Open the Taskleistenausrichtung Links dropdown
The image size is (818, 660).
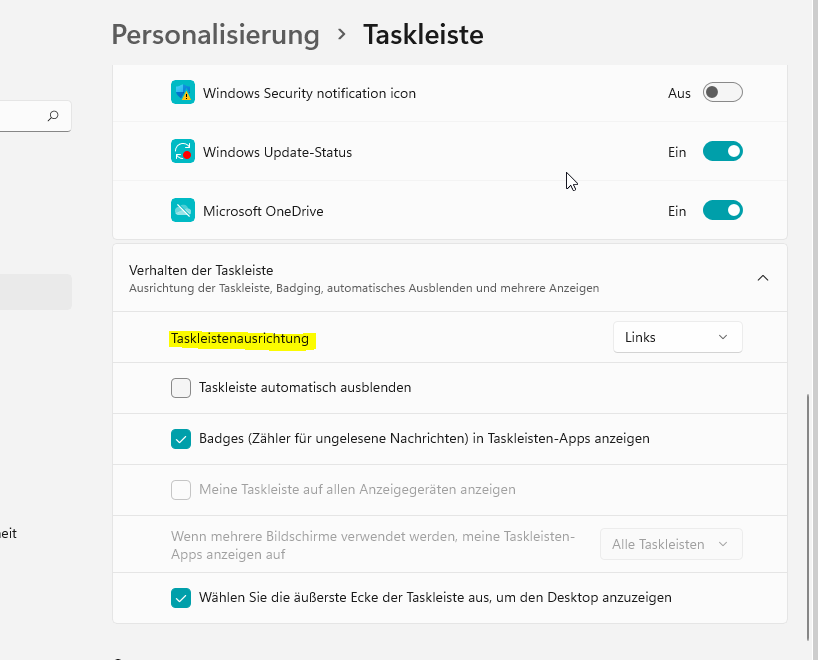click(677, 337)
